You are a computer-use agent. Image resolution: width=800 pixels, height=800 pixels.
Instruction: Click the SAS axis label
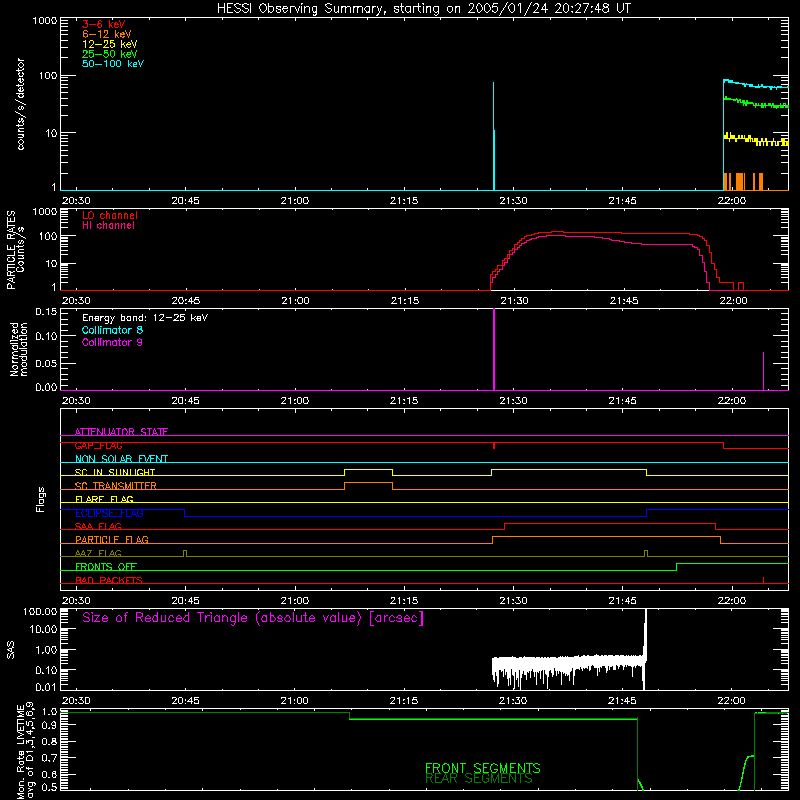click(x=11, y=650)
